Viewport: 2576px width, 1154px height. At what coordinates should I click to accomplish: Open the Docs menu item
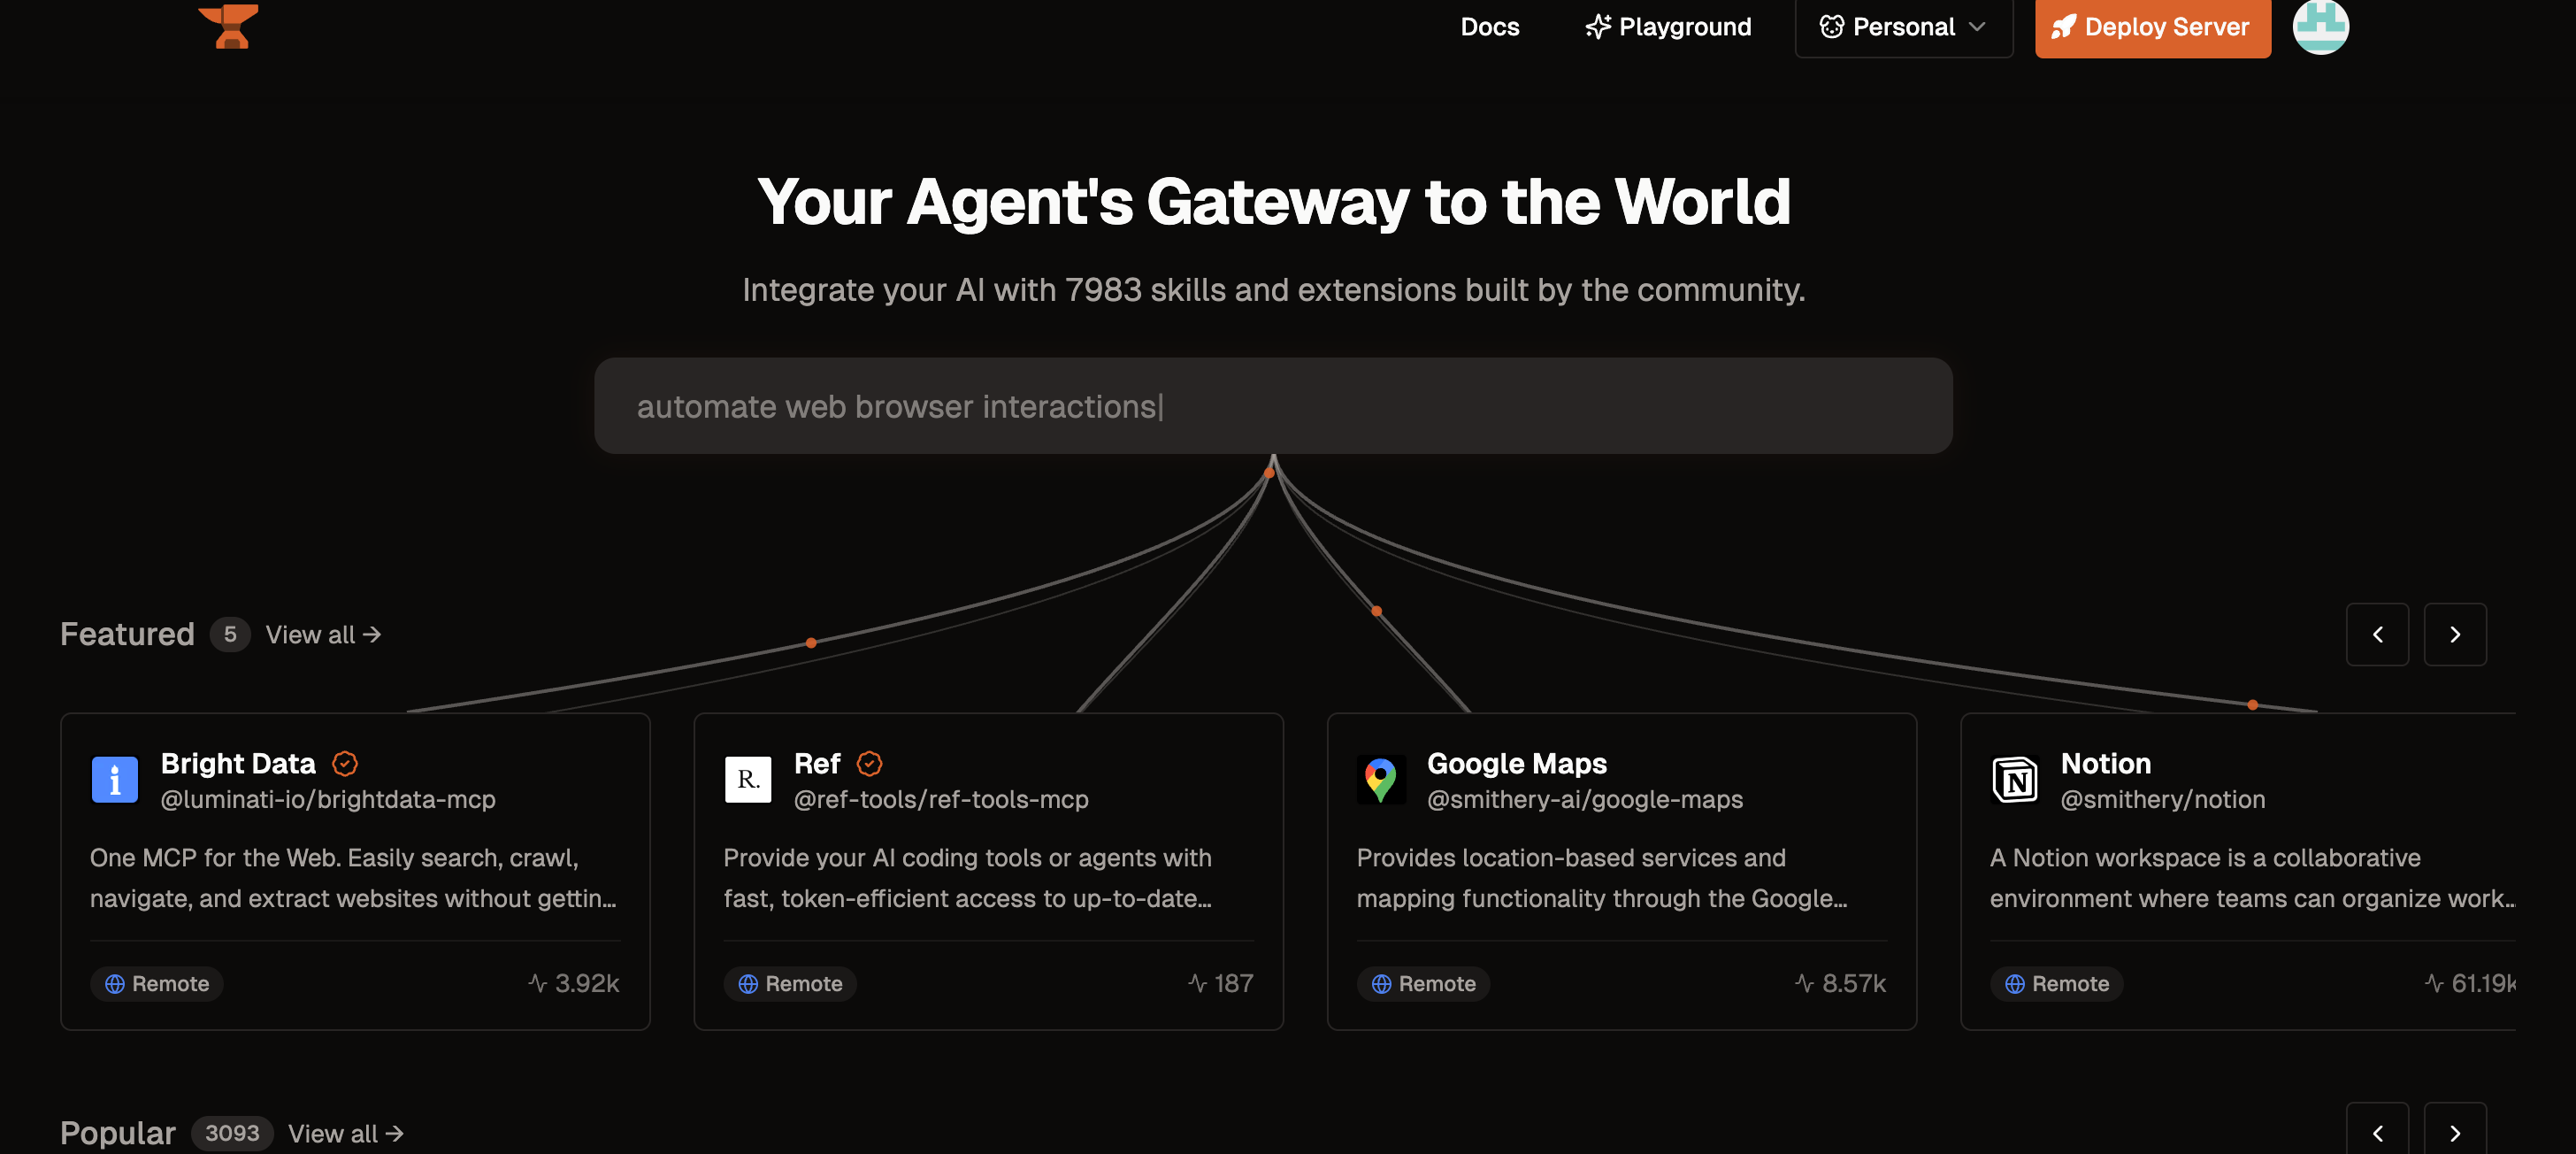point(1489,27)
